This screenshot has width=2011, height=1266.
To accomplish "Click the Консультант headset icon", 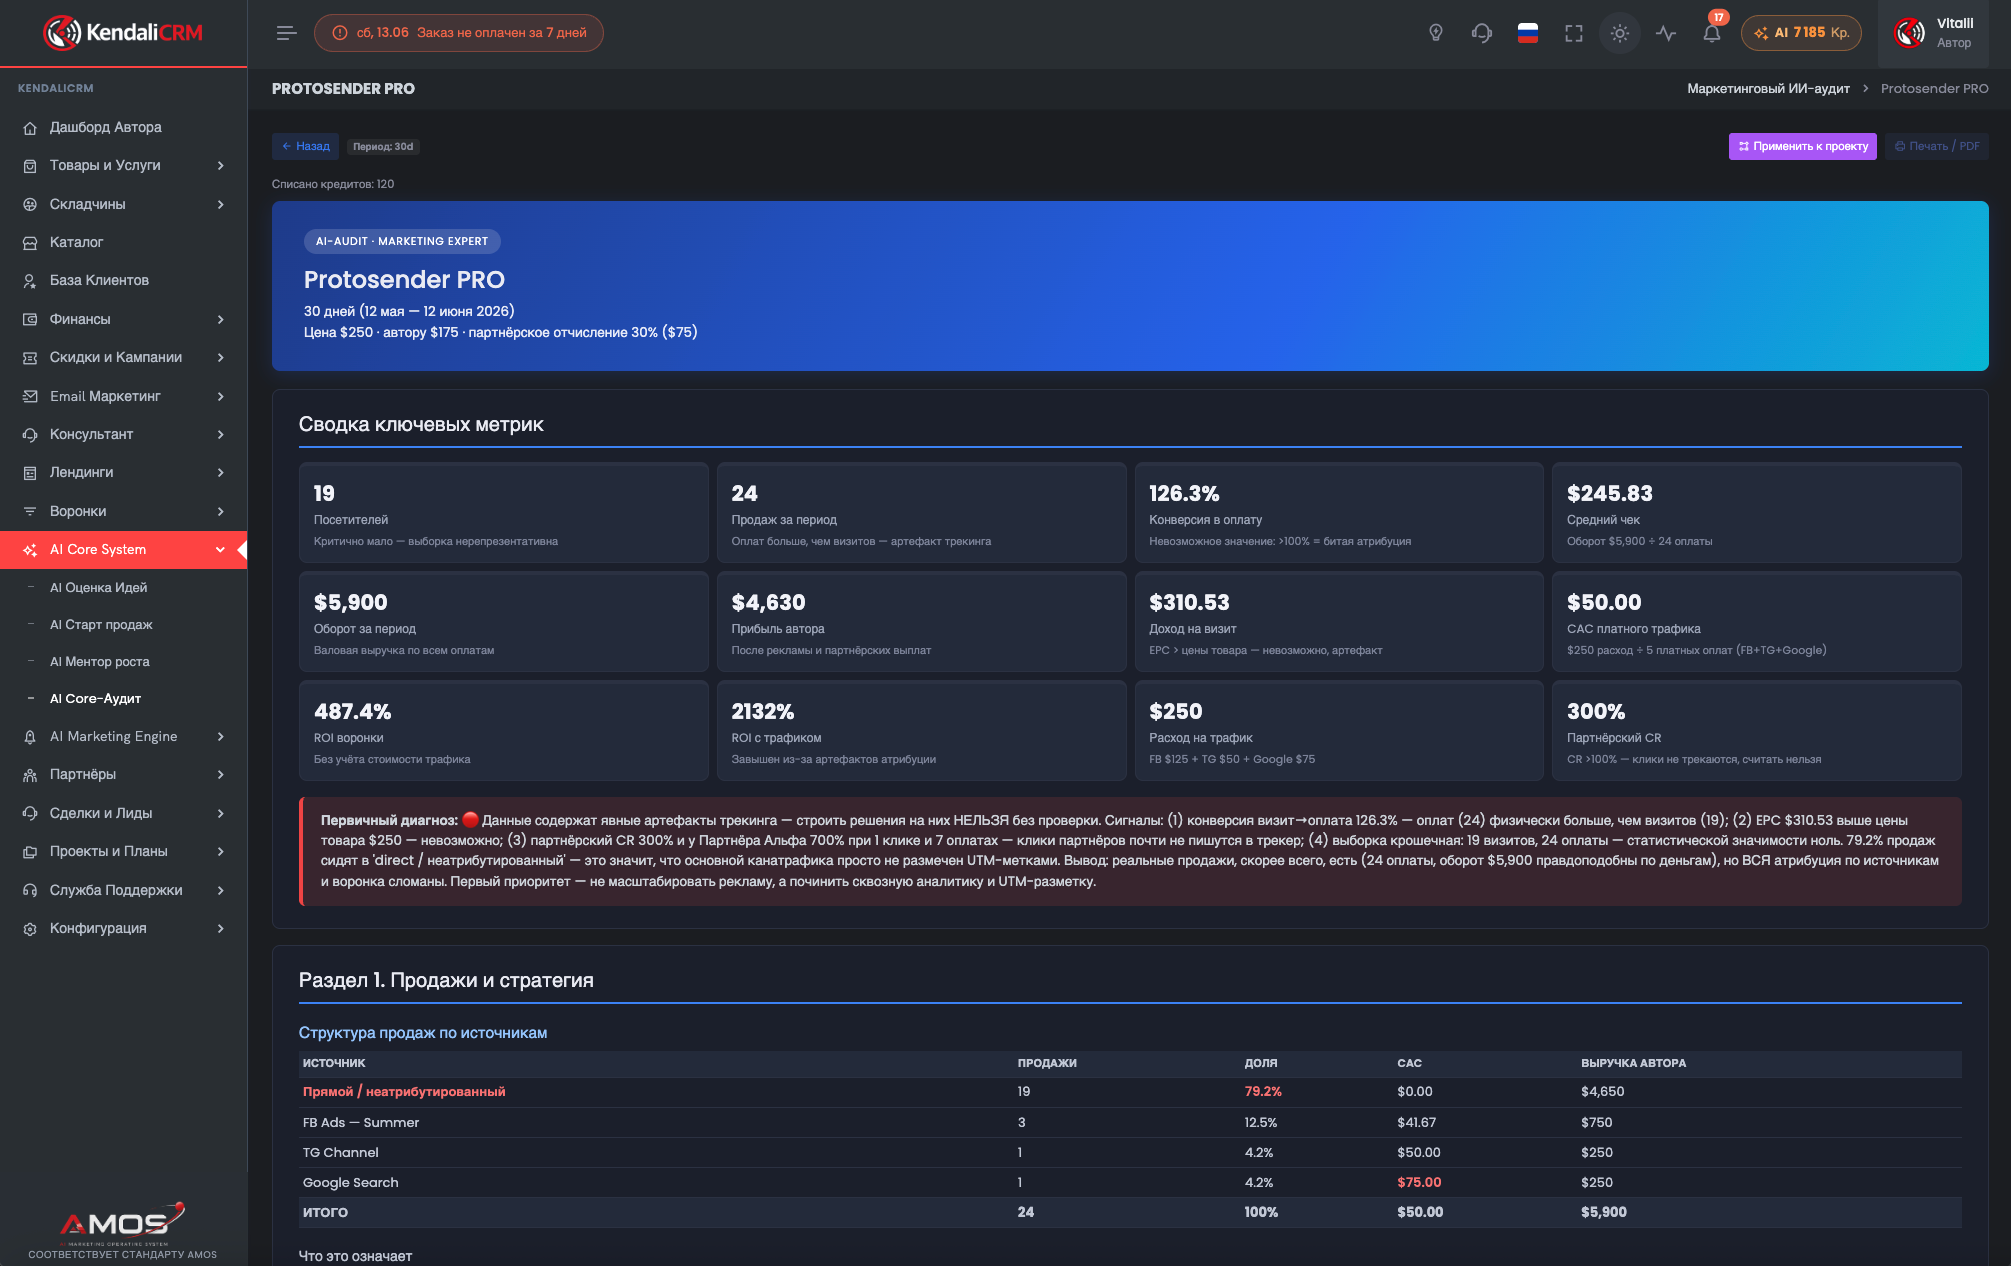I will tap(30, 434).
